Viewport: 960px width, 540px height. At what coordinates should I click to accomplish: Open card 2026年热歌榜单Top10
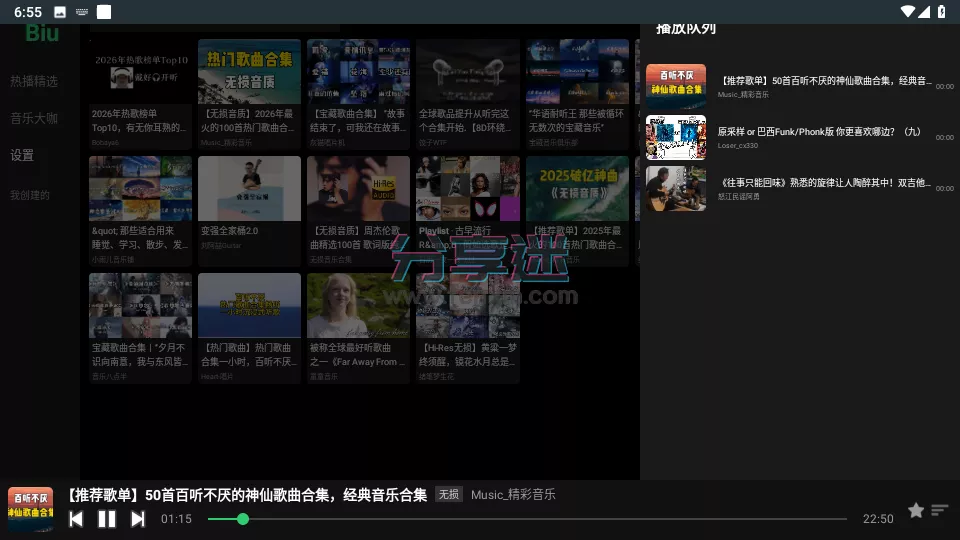click(x=140, y=94)
